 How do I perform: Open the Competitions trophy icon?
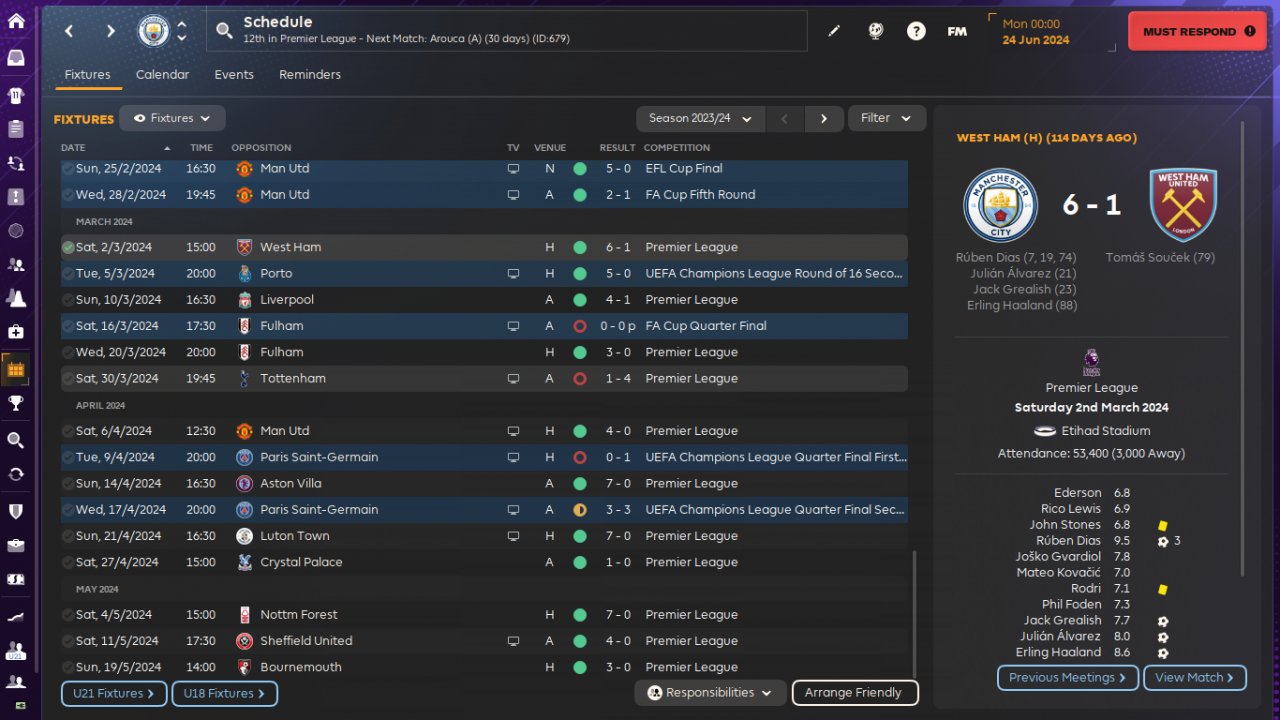(16, 403)
